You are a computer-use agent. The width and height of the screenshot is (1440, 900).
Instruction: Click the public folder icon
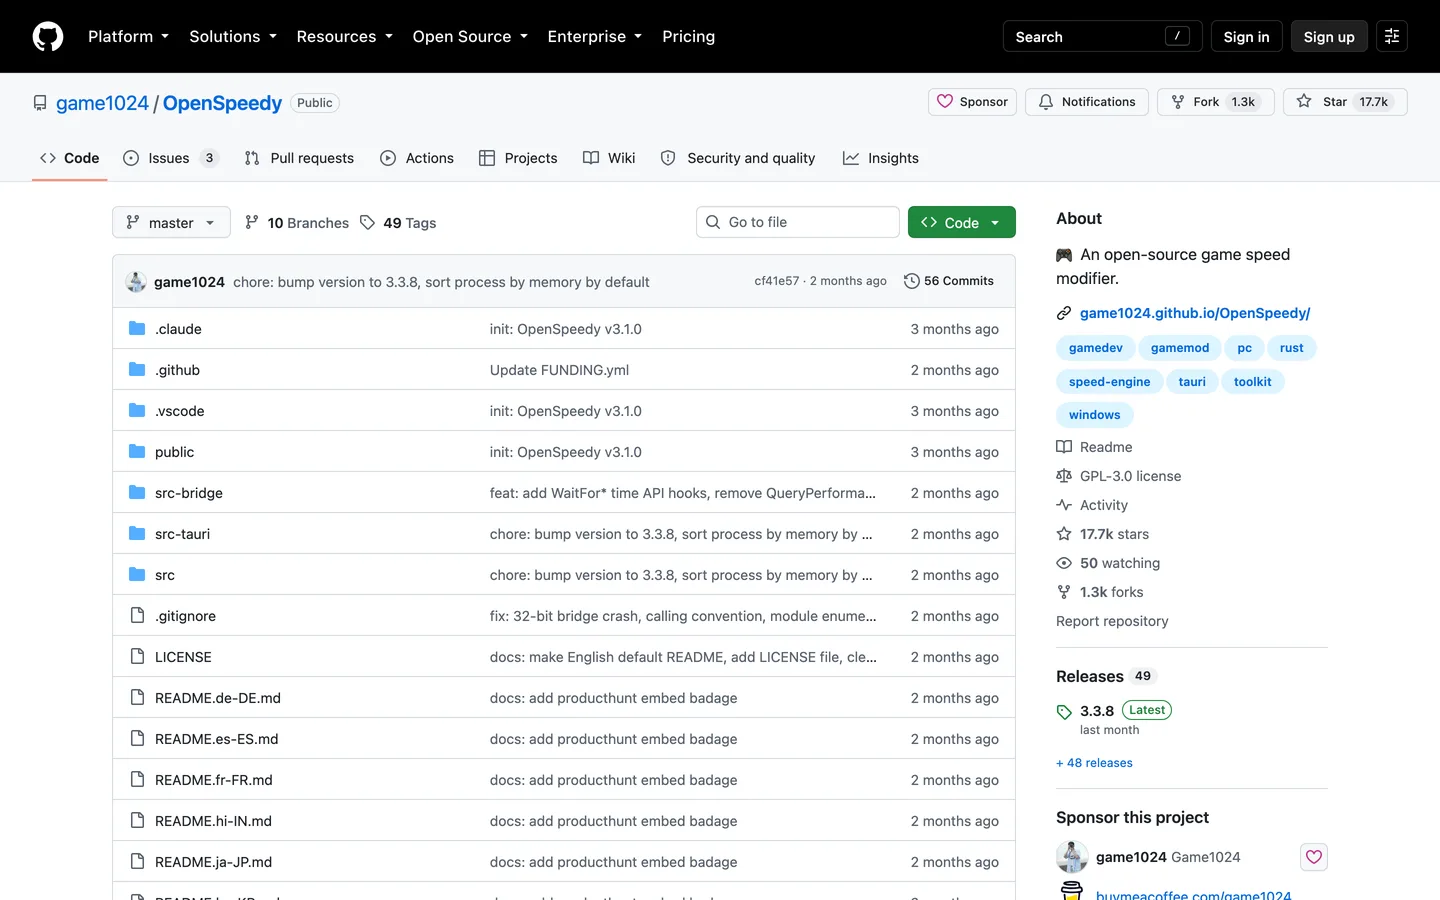point(137,452)
